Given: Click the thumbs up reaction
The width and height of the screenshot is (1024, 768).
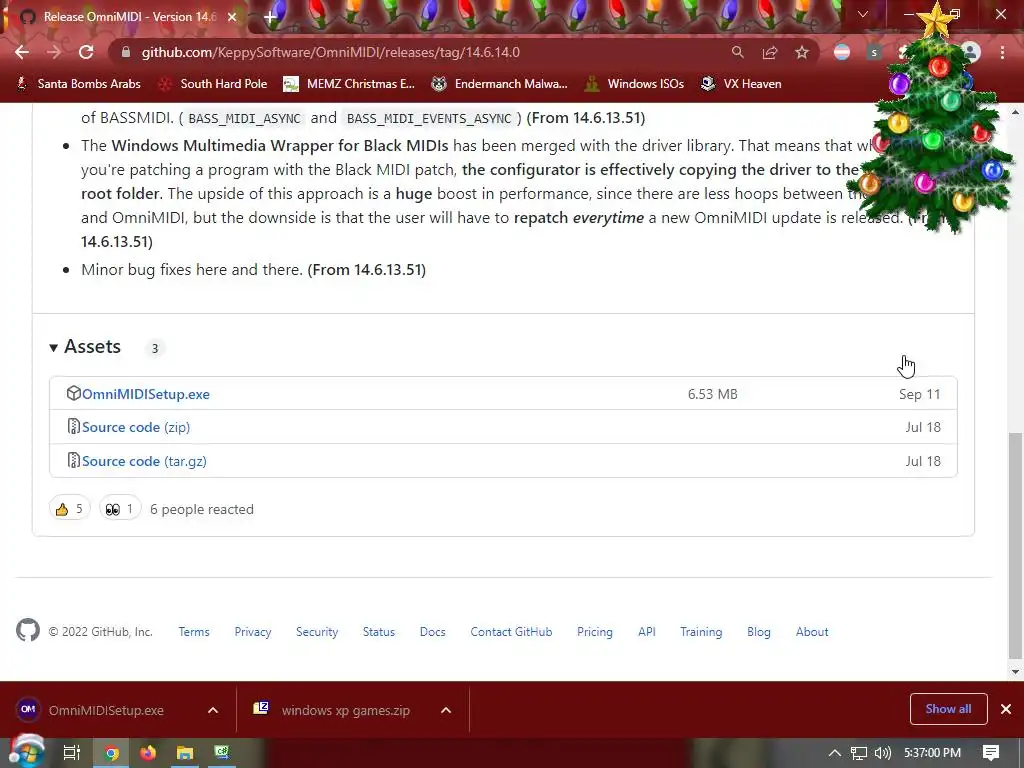Looking at the screenshot, I should (69, 509).
